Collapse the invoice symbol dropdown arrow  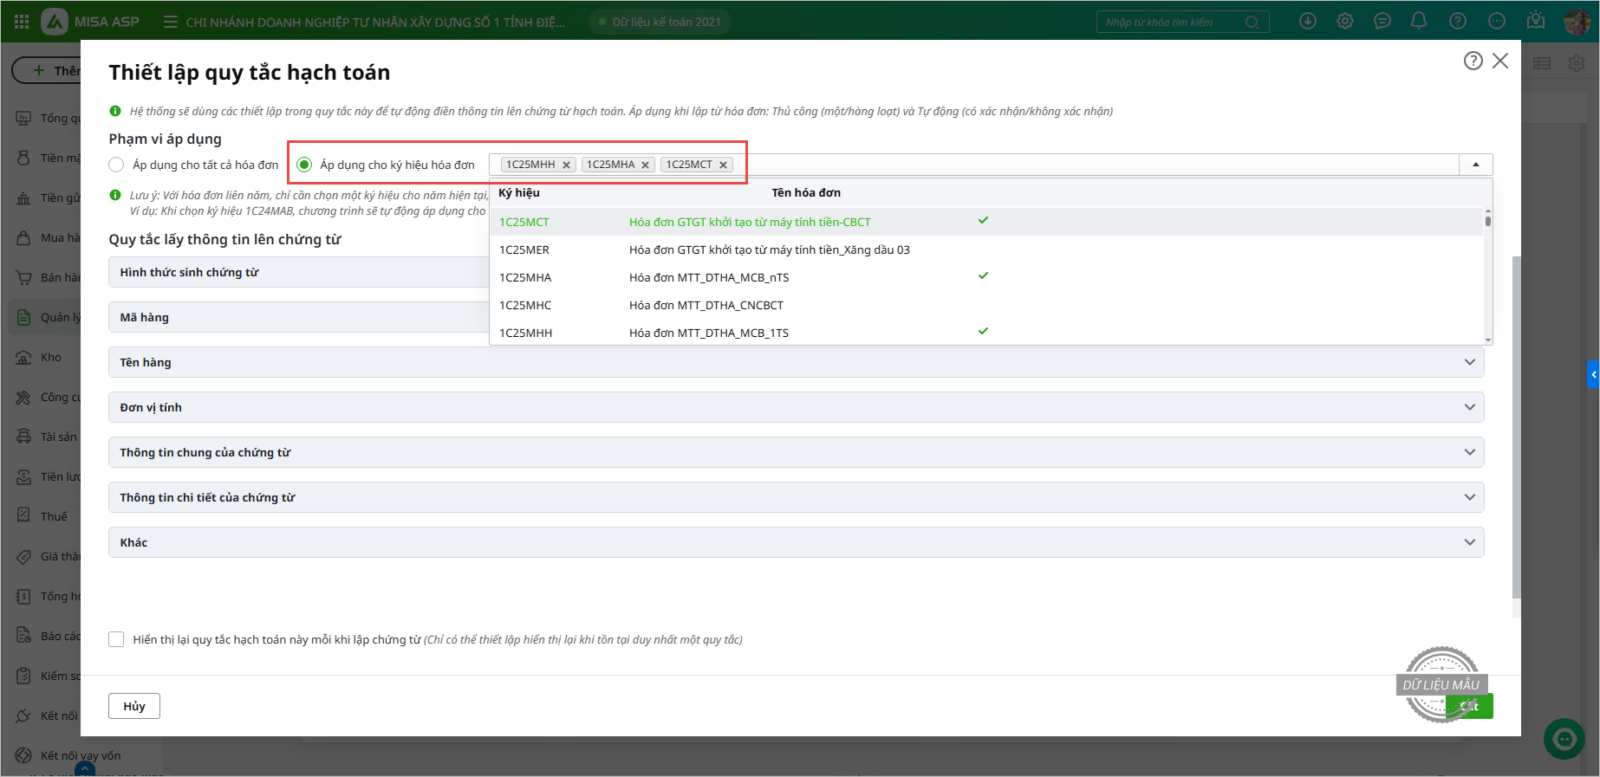[x=1476, y=165]
